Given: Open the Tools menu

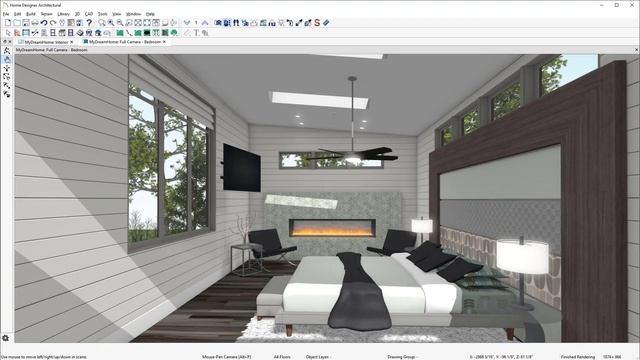Looking at the screenshot, I should click(x=102, y=14).
